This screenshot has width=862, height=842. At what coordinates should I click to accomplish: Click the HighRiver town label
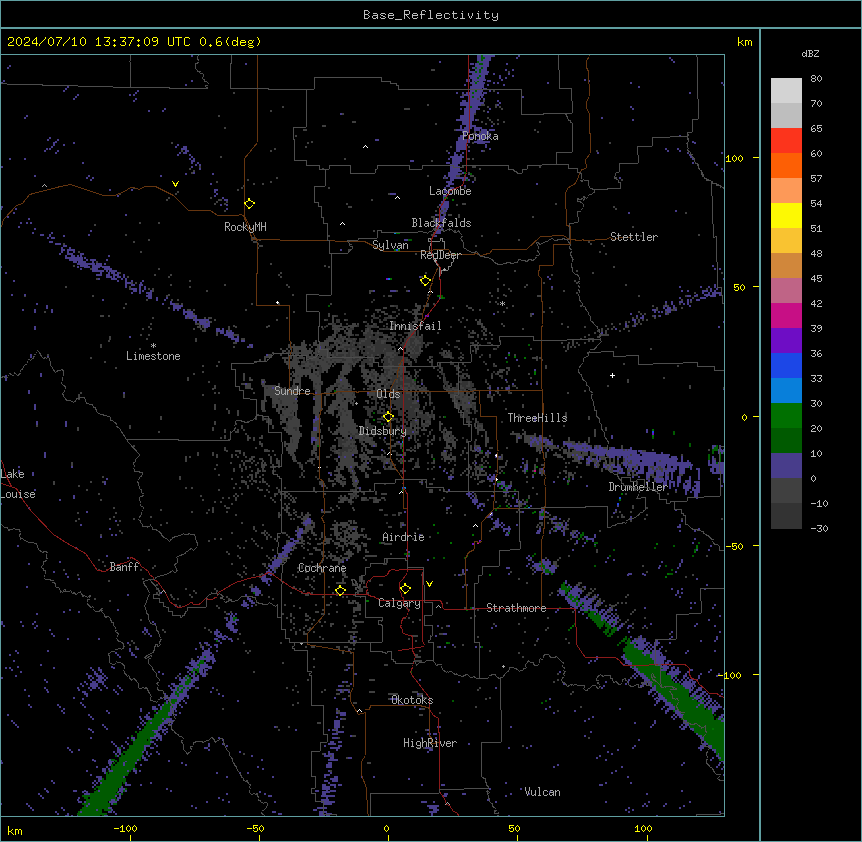tap(430, 743)
